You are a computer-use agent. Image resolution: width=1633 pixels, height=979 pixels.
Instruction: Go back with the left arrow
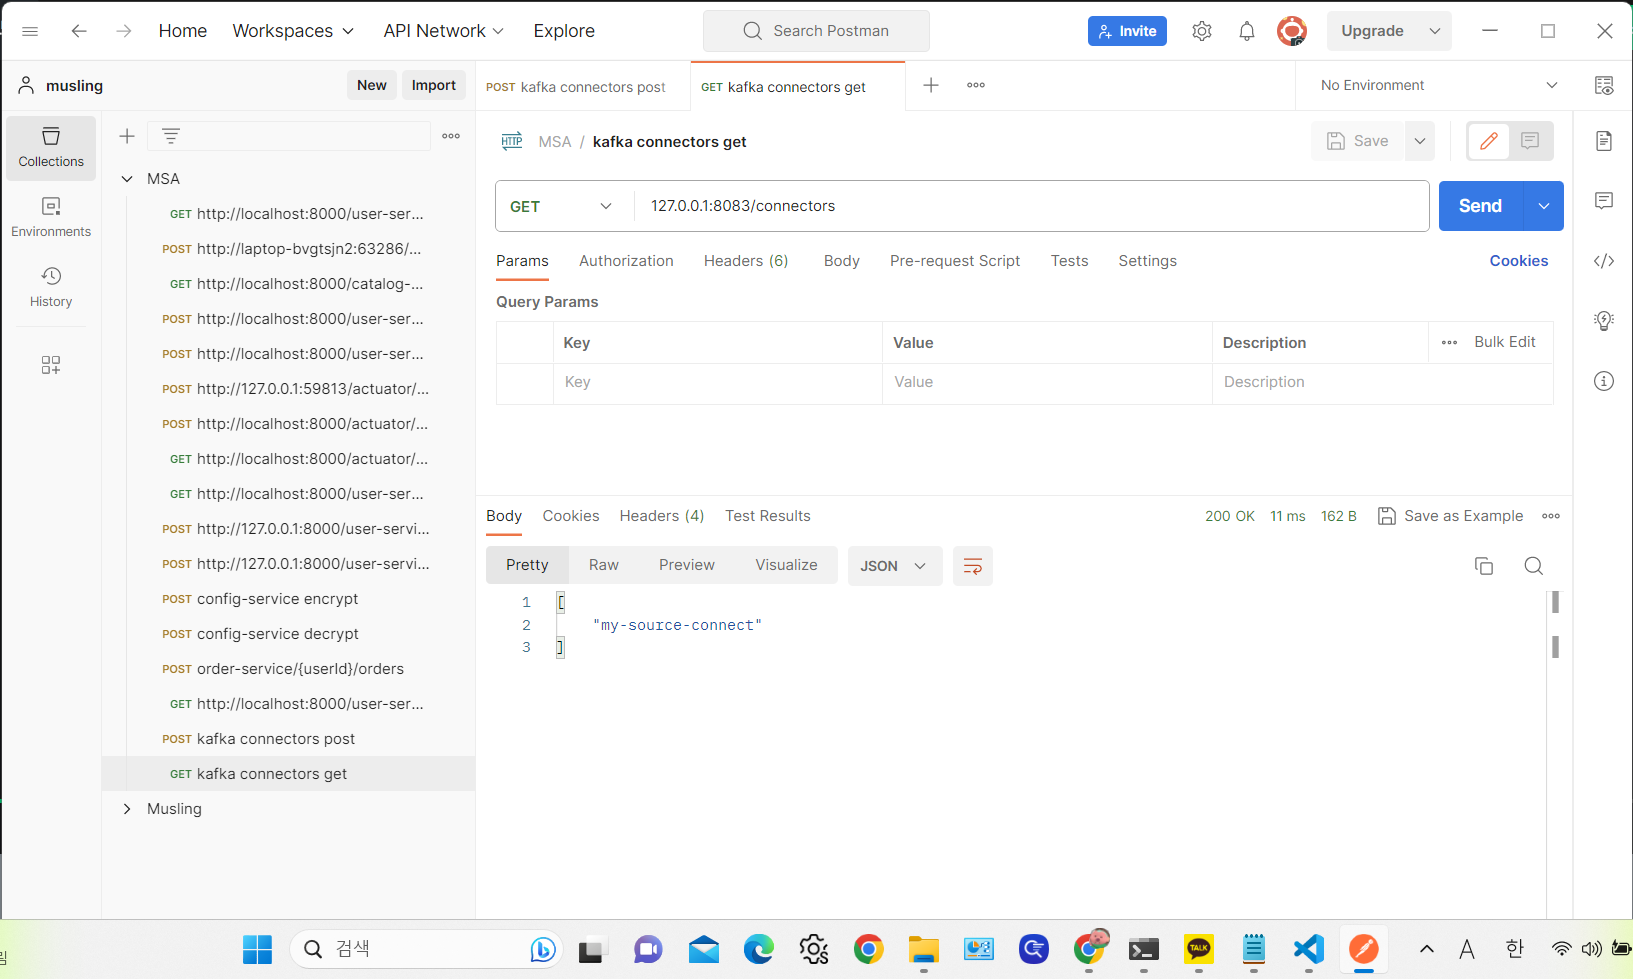tap(79, 31)
